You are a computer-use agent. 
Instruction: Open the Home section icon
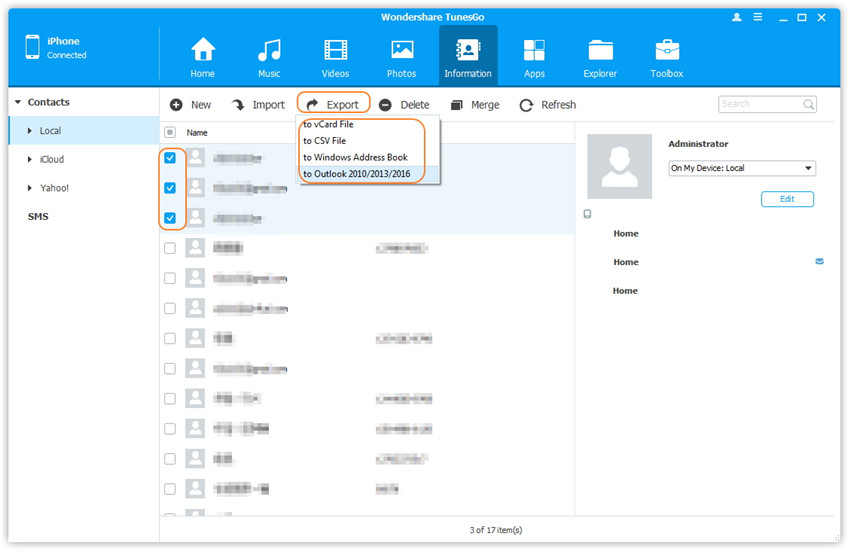(203, 52)
